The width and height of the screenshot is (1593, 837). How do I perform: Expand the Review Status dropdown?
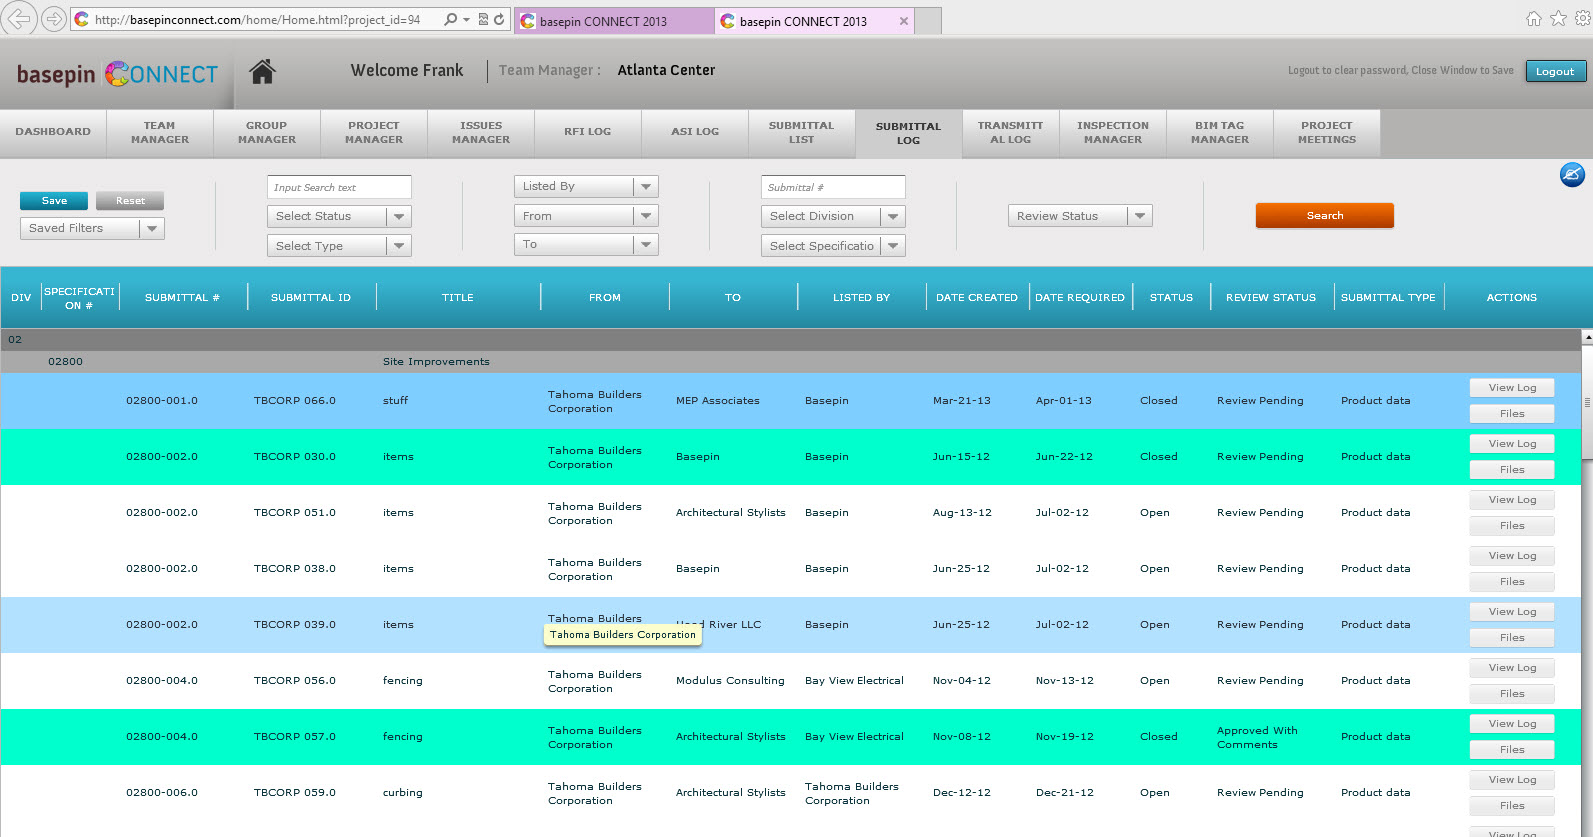pos(1080,216)
